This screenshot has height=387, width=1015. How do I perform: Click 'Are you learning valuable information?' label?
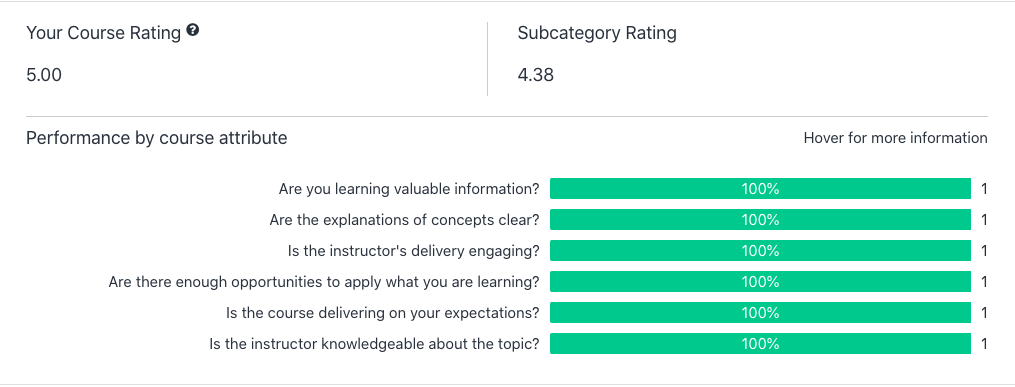tap(409, 189)
